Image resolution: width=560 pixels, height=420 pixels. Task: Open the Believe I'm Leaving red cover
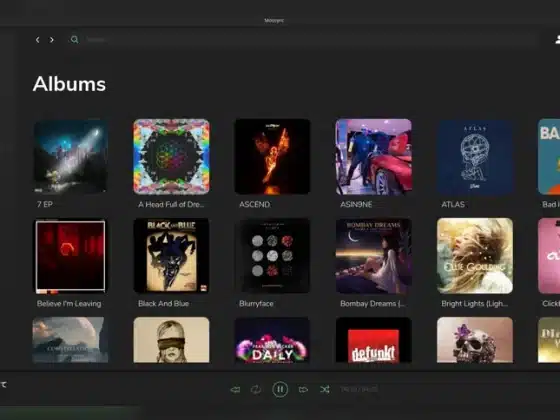pyautogui.click(x=70, y=256)
